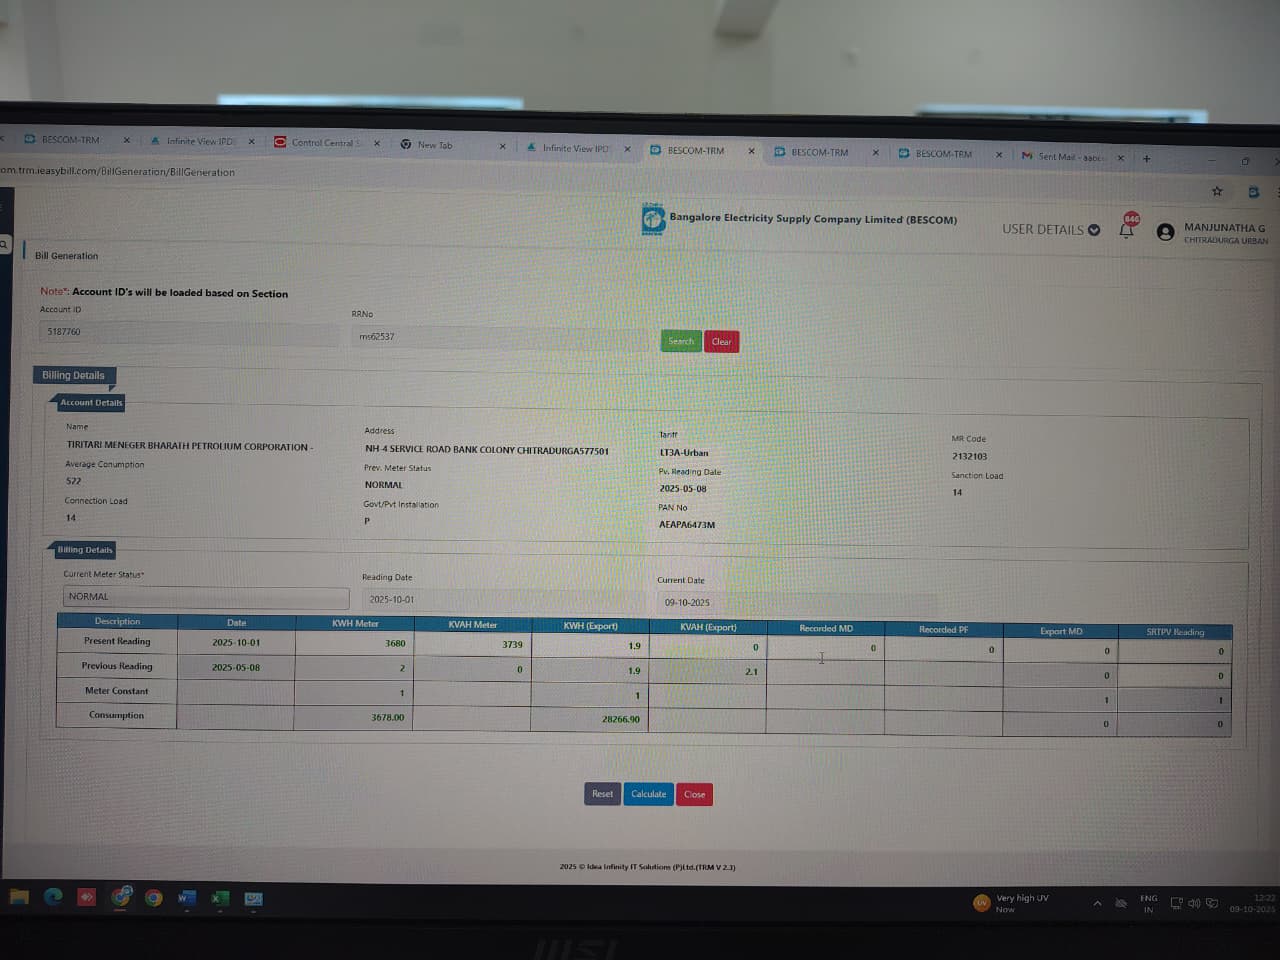Click the user profile avatar icon
The height and width of the screenshot is (960, 1280).
[1165, 232]
